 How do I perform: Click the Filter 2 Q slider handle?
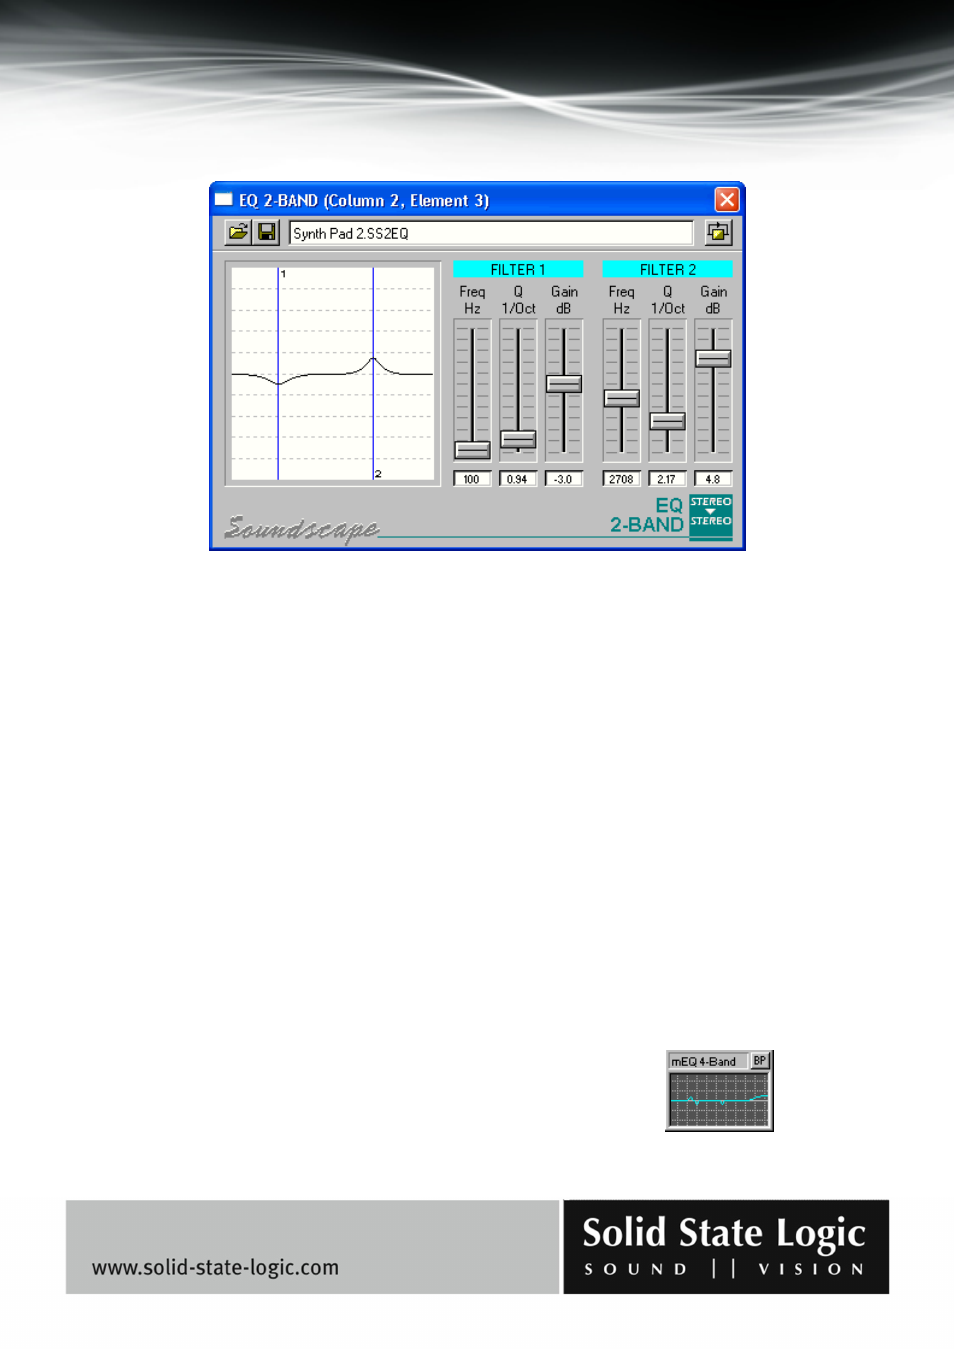point(667,421)
